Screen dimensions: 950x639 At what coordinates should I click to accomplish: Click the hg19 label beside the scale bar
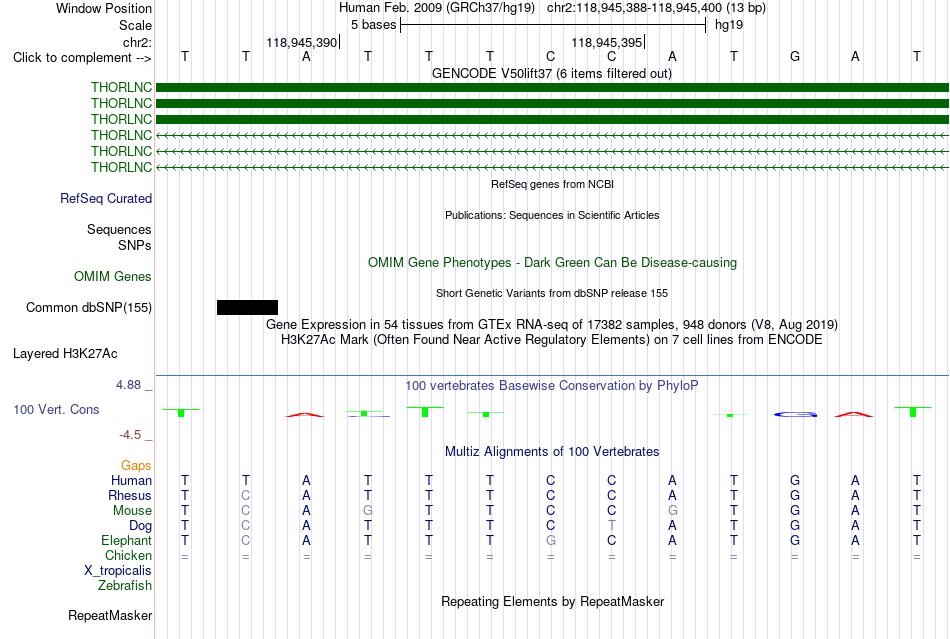(729, 25)
